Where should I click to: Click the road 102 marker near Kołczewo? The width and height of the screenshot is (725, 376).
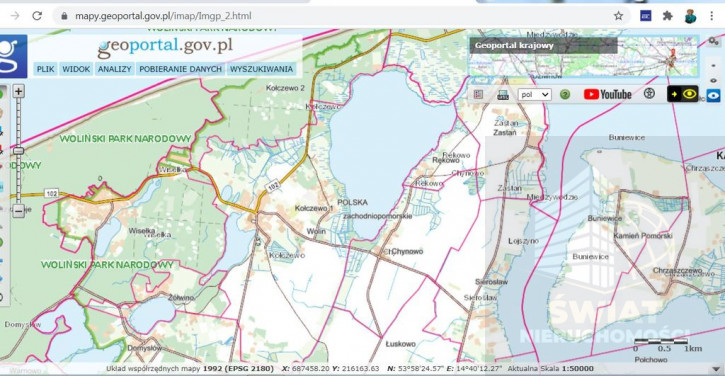[x=273, y=185]
